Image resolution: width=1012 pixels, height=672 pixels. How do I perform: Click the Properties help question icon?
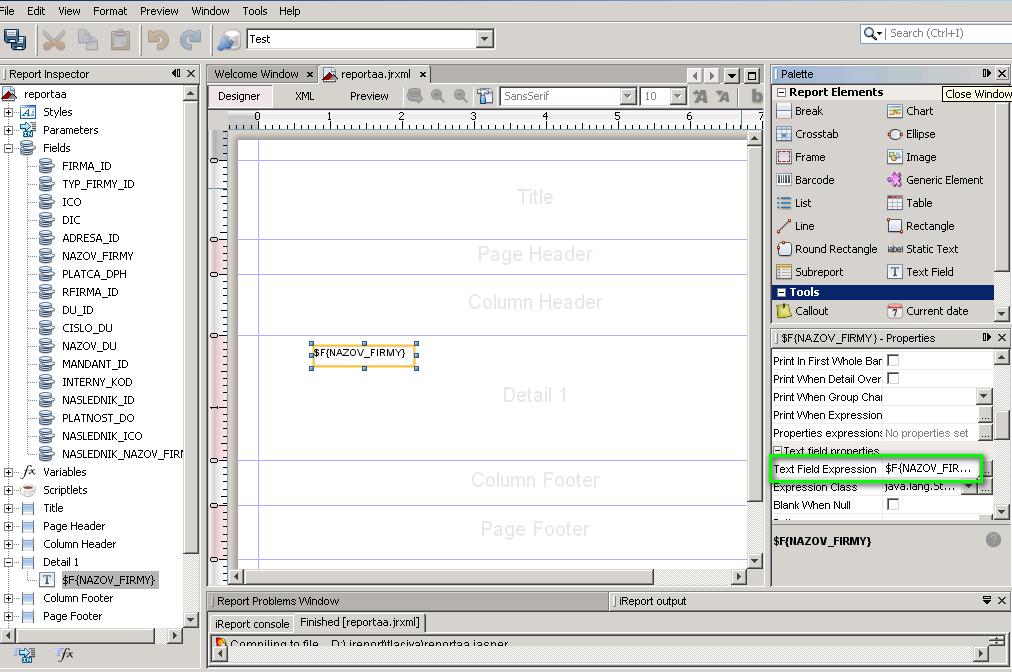tap(993, 540)
